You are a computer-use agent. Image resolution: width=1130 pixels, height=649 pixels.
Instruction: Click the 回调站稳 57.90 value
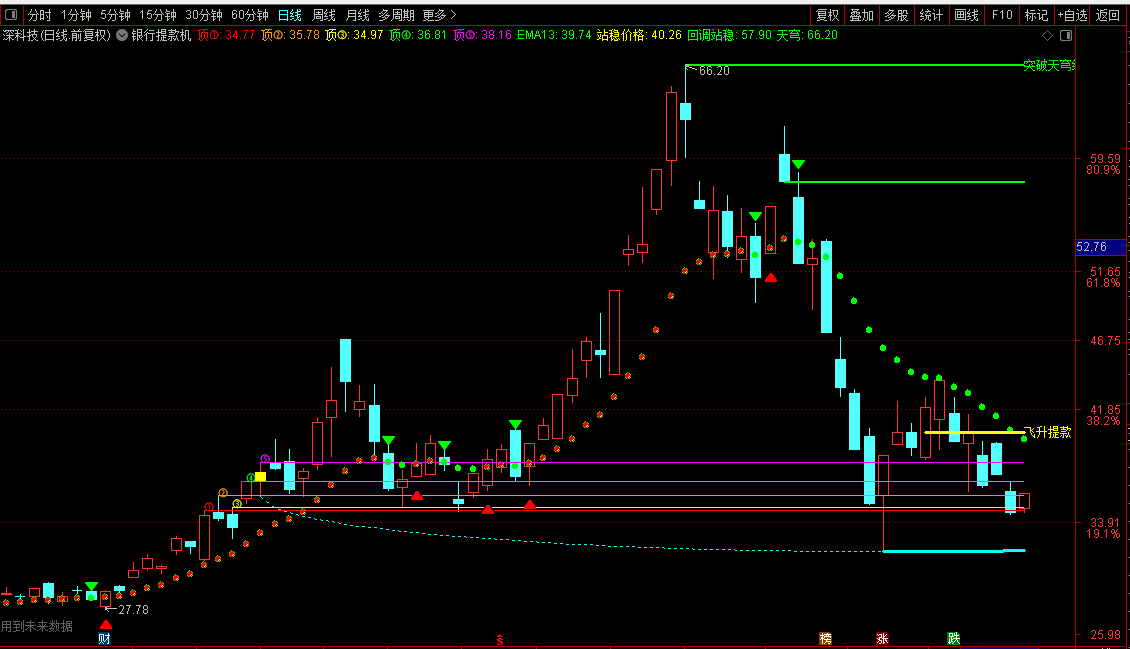[x=729, y=35]
